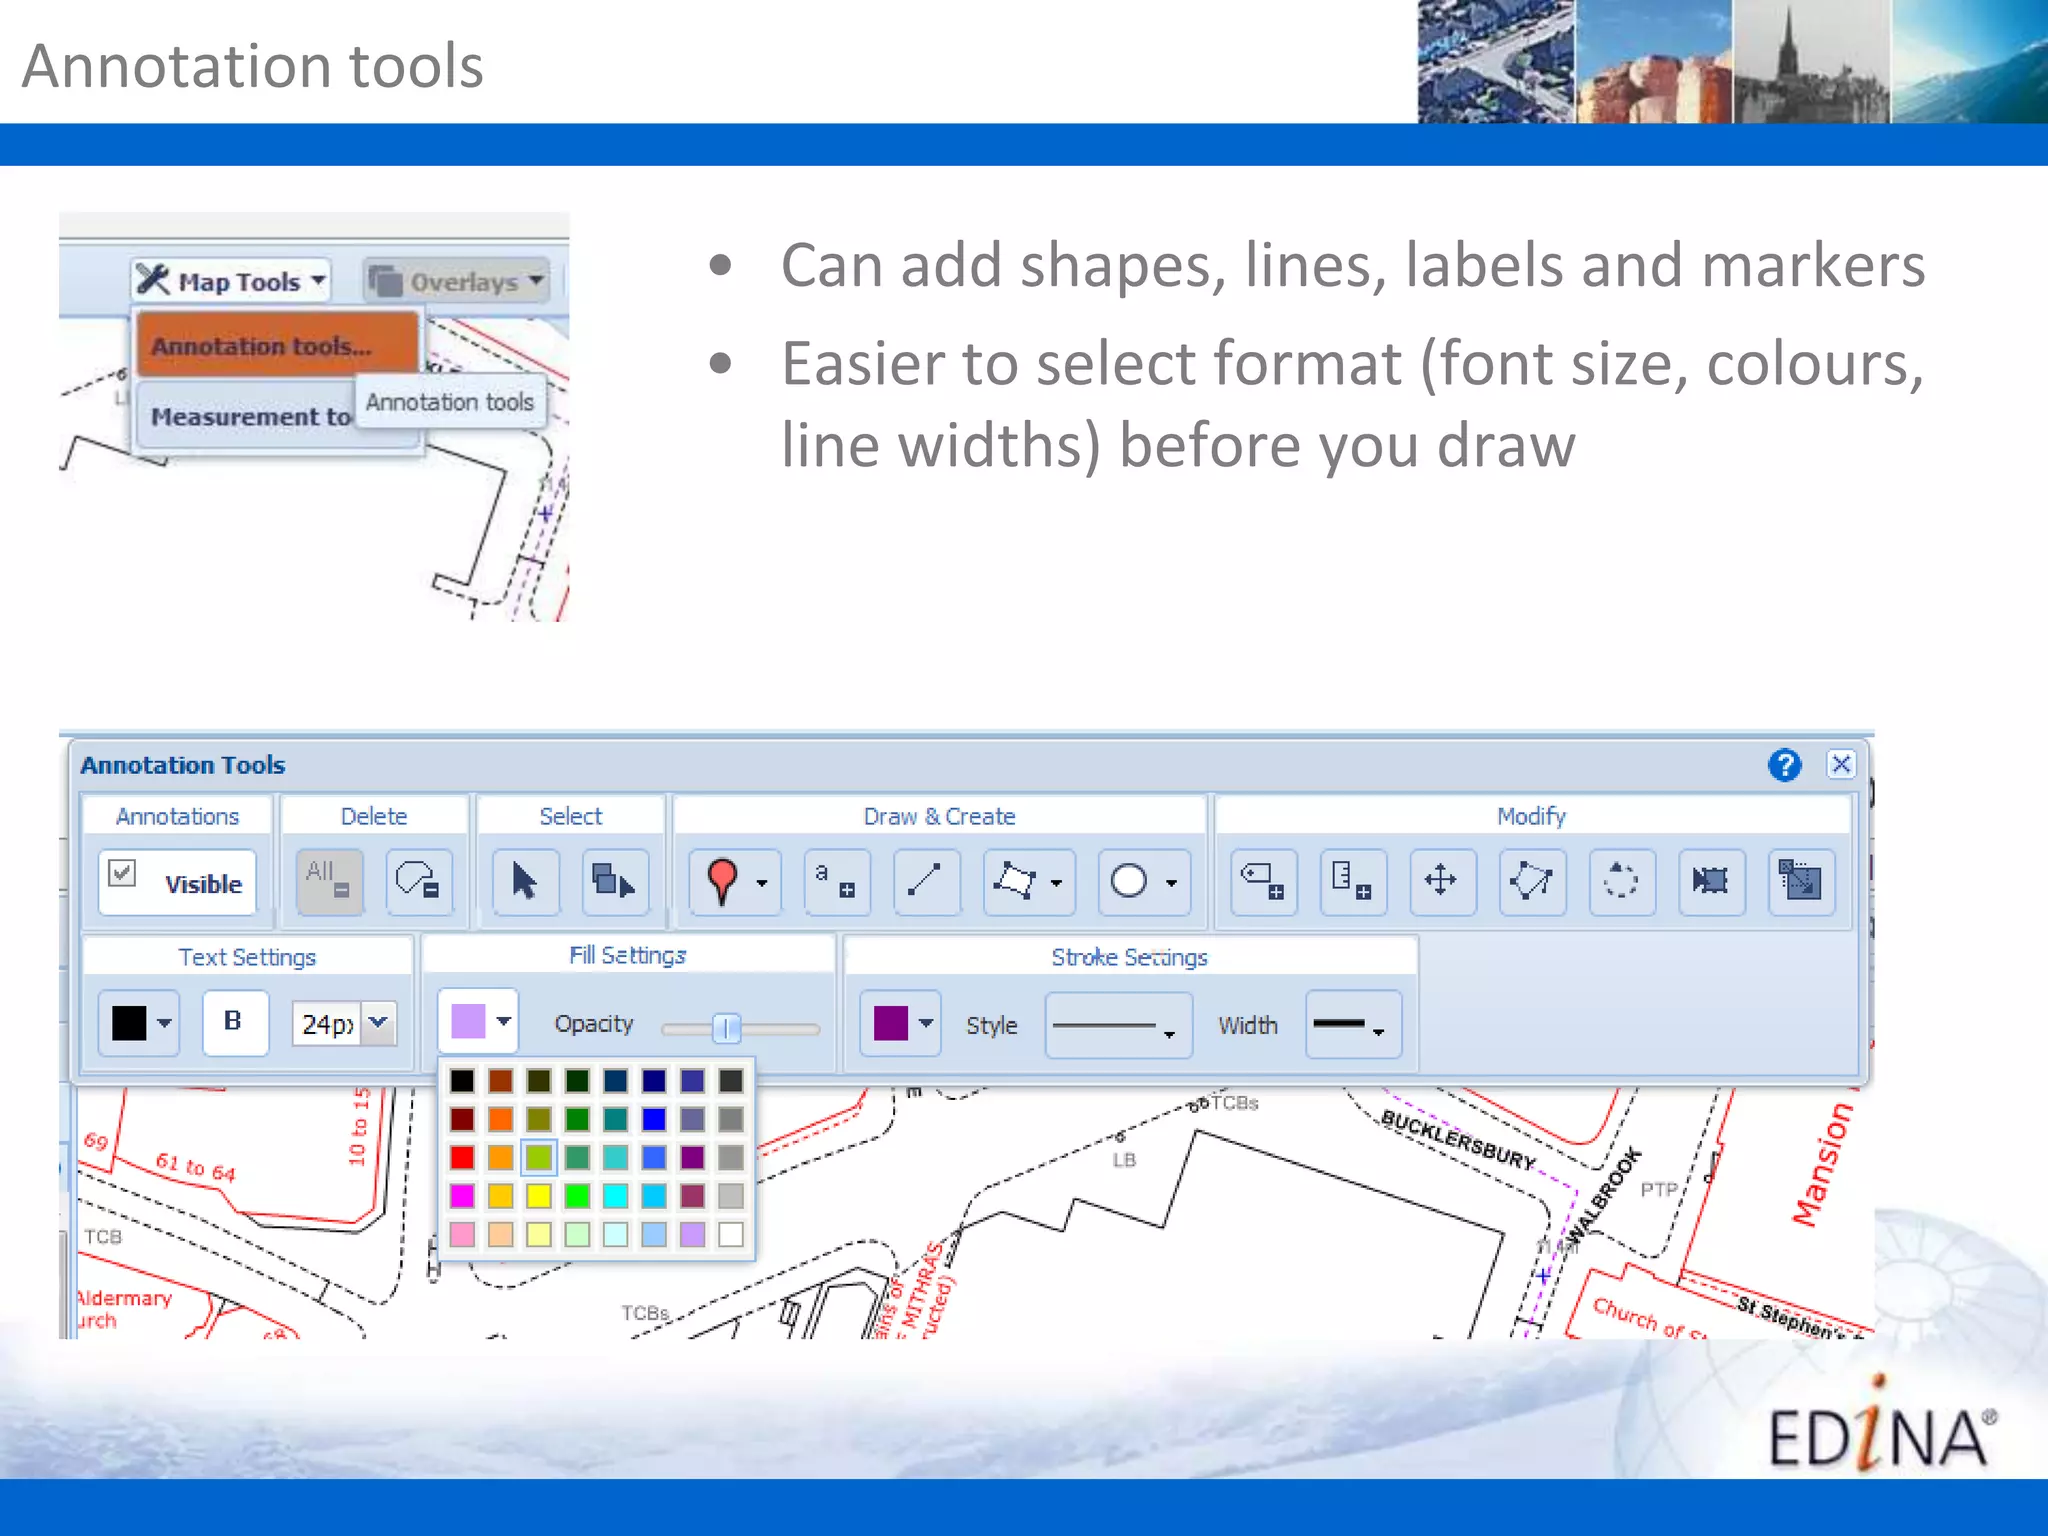
Task: Pick the dark maroon colour swatch
Action: pos(462,1119)
